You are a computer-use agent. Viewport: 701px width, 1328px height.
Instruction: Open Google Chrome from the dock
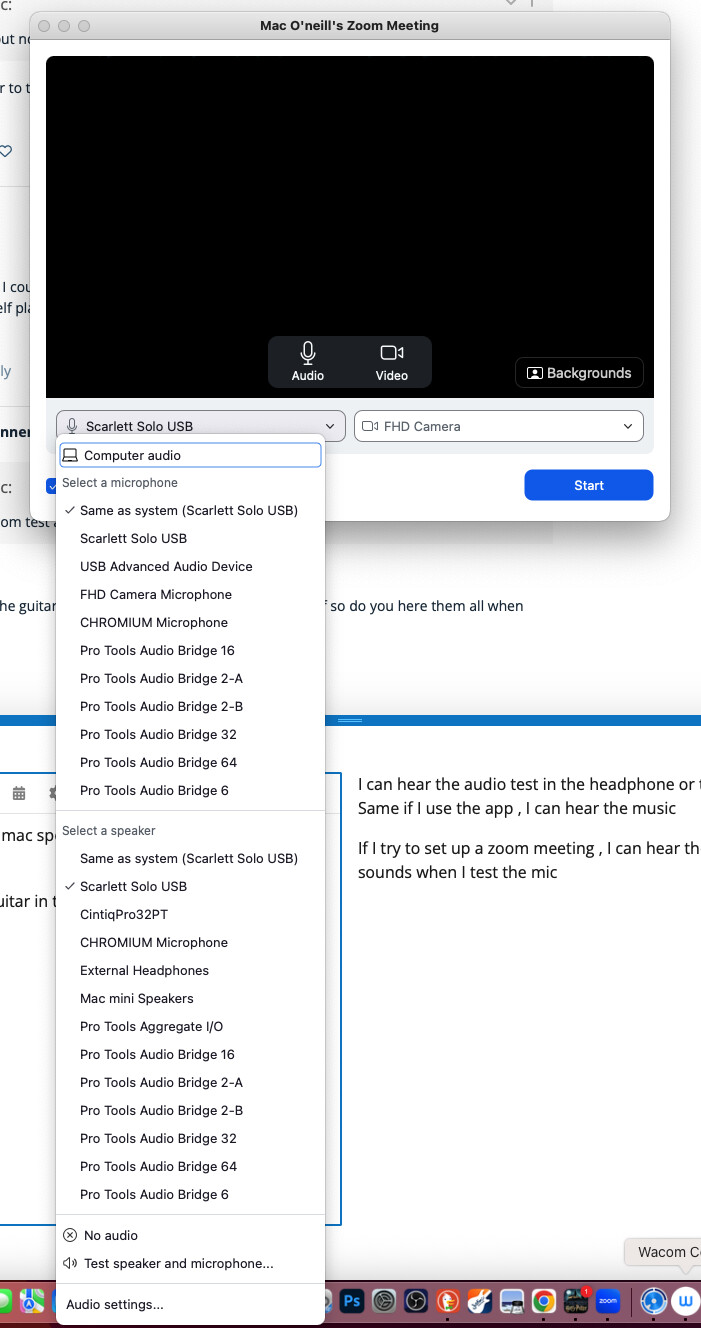click(543, 1301)
